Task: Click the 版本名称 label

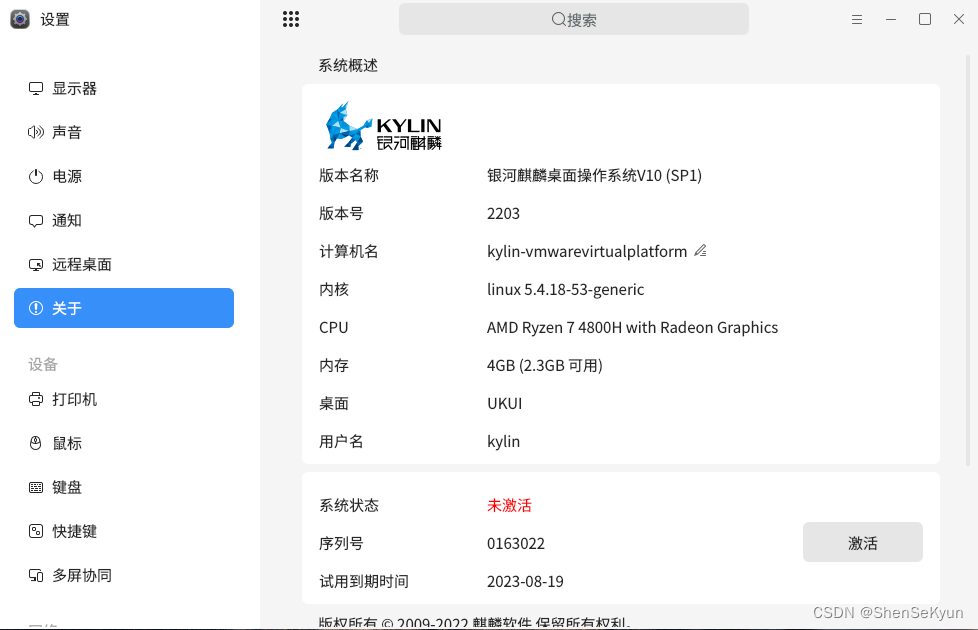Action: (x=349, y=175)
